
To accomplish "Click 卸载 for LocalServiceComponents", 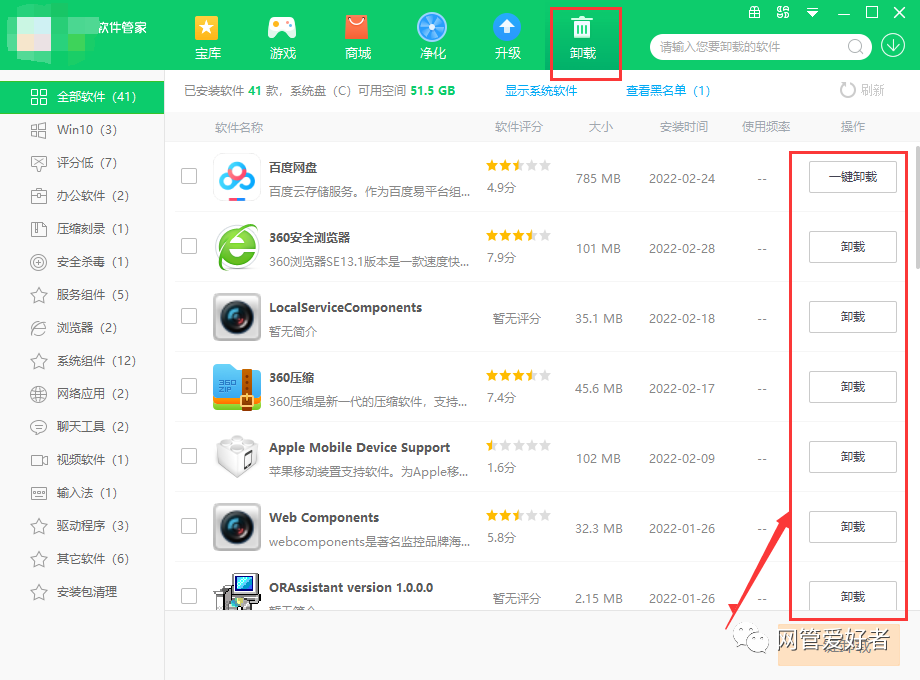I will (853, 317).
